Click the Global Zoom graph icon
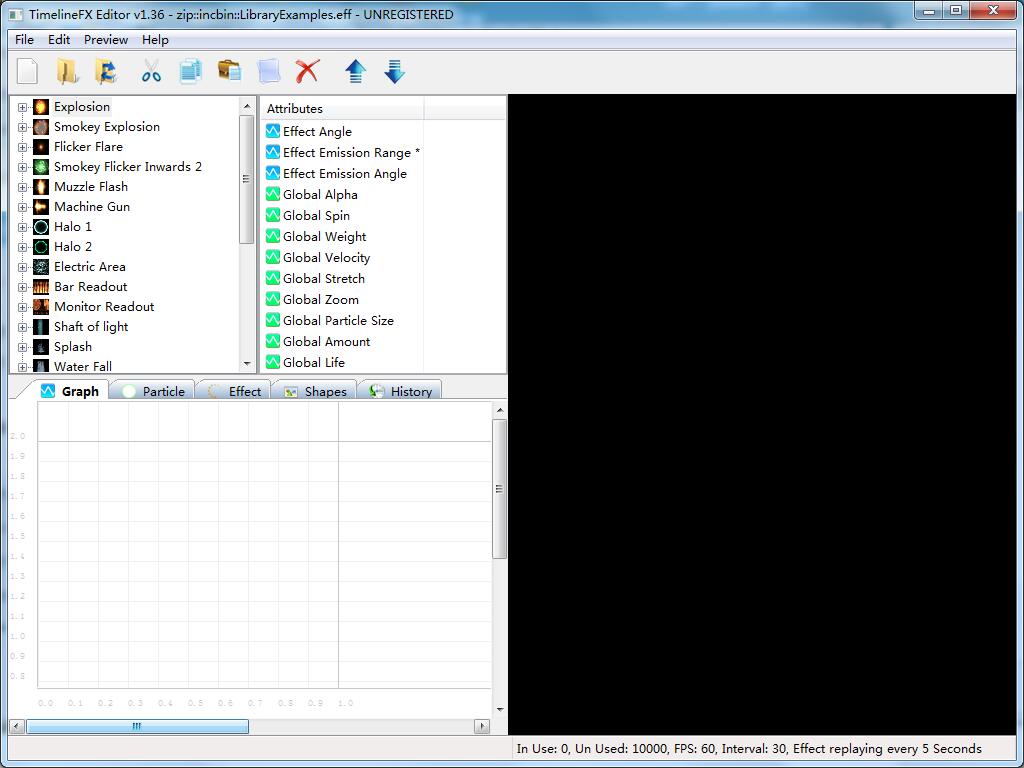Image resolution: width=1024 pixels, height=768 pixels. click(273, 299)
